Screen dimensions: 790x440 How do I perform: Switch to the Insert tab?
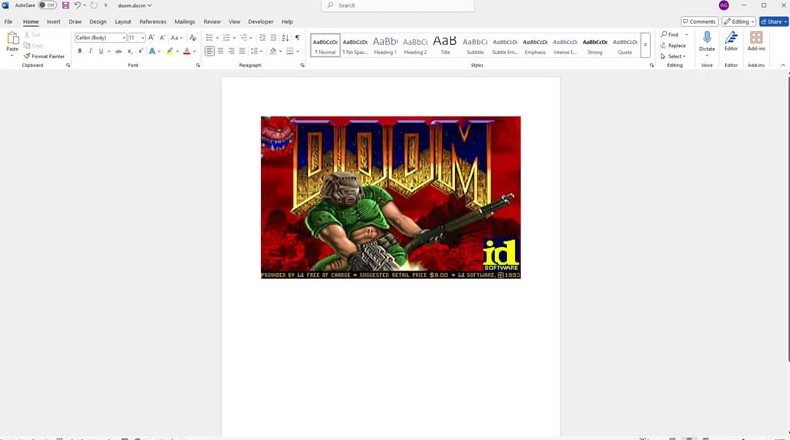pos(53,22)
